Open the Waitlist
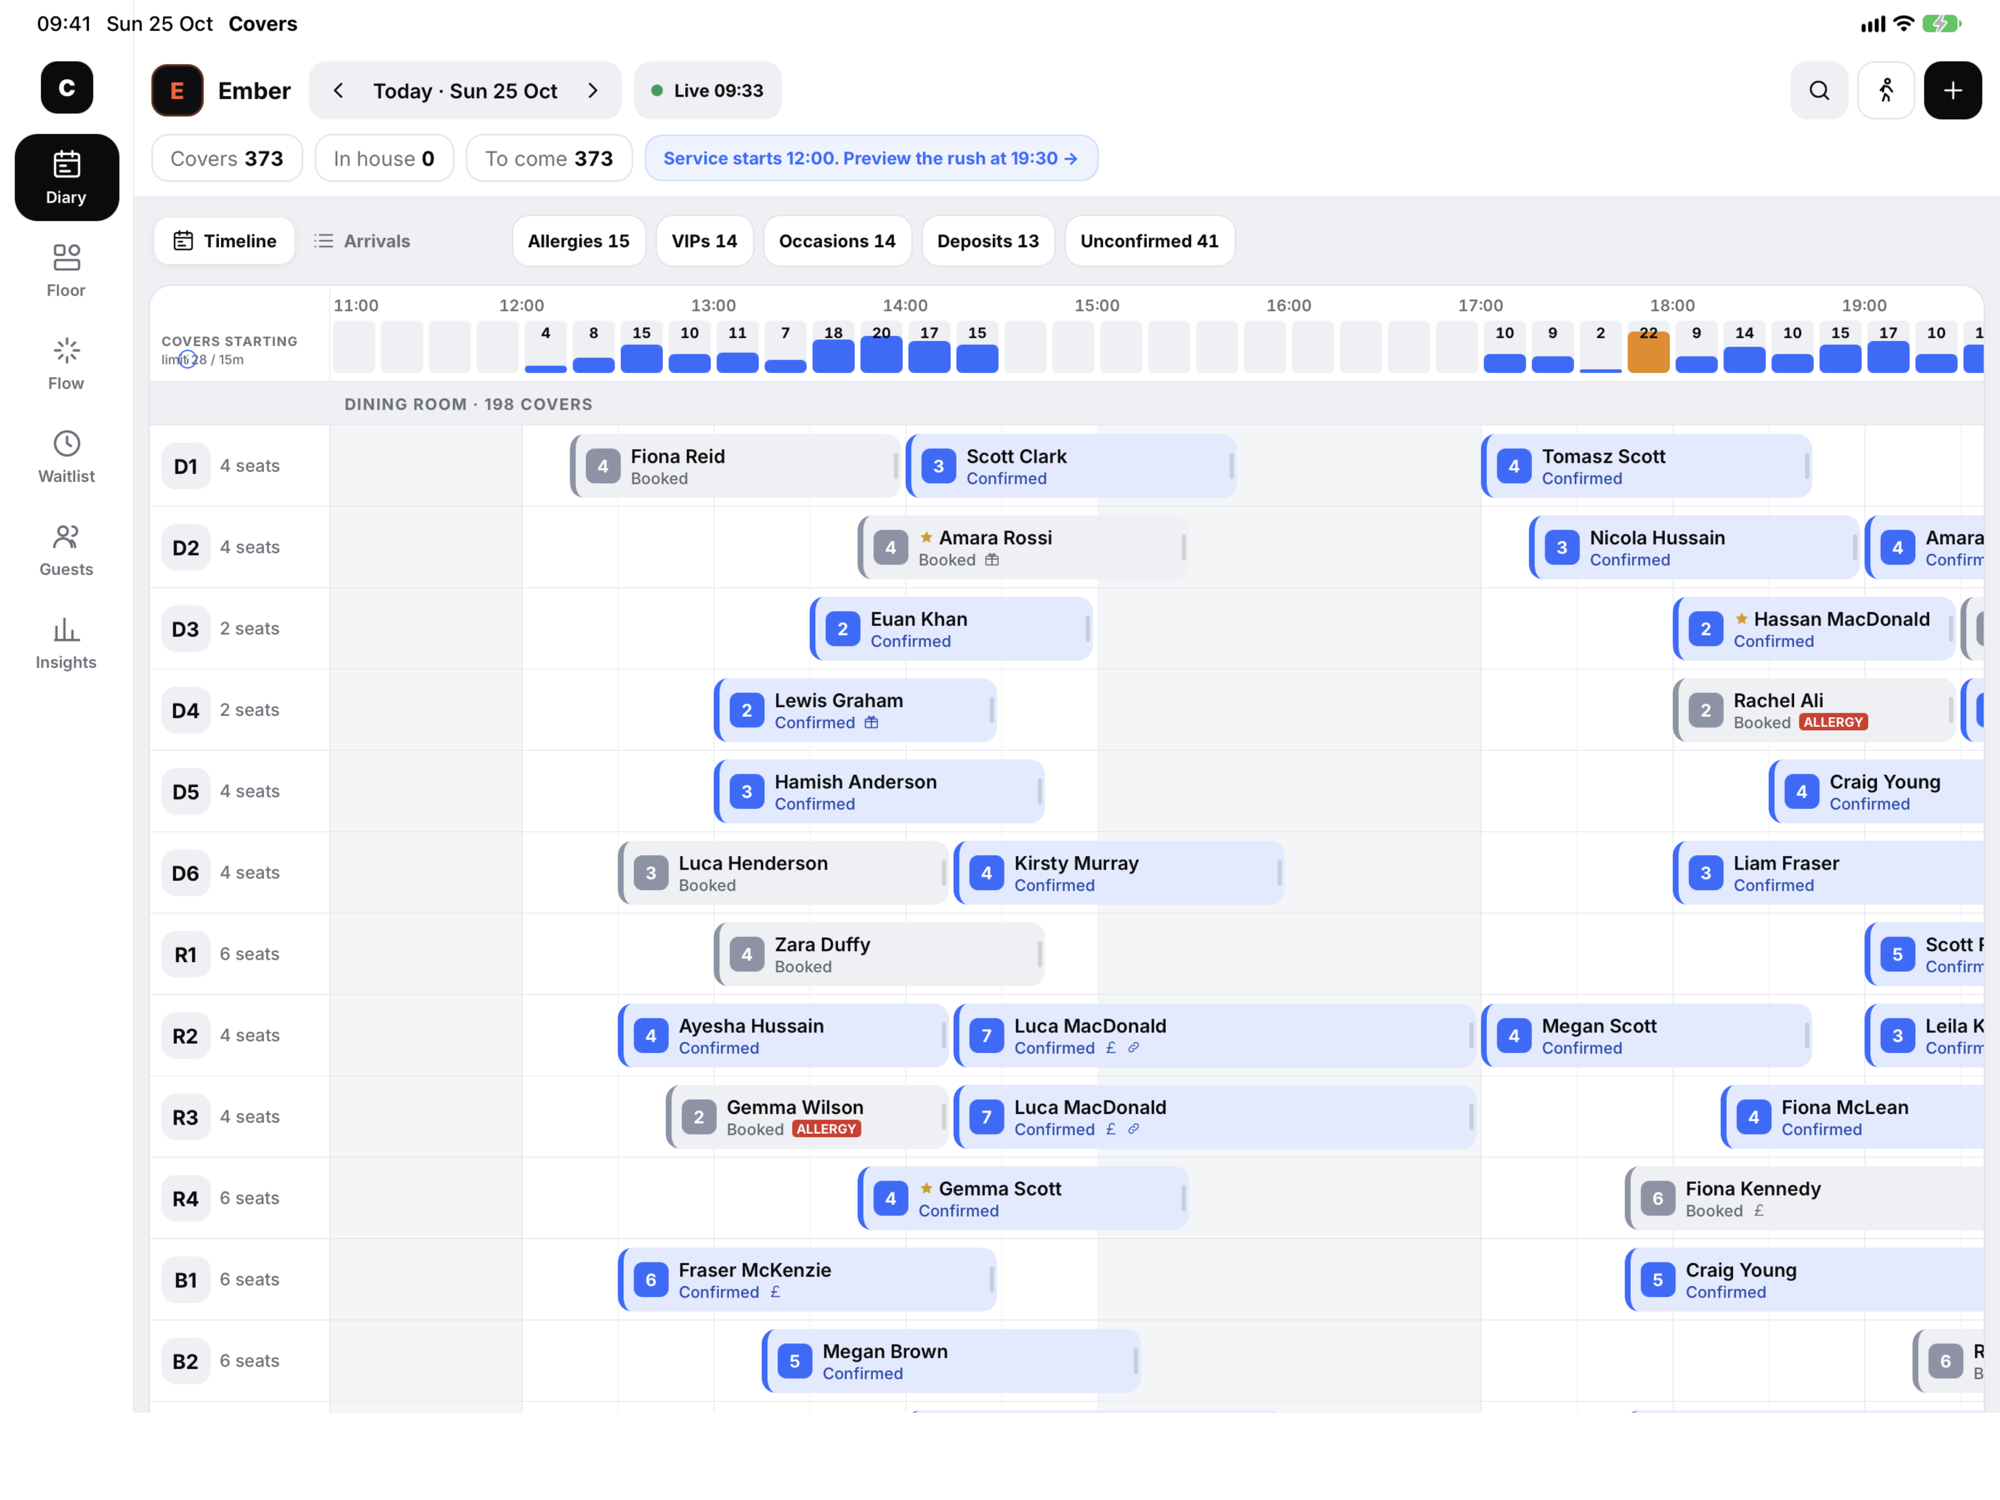 pos(66,456)
